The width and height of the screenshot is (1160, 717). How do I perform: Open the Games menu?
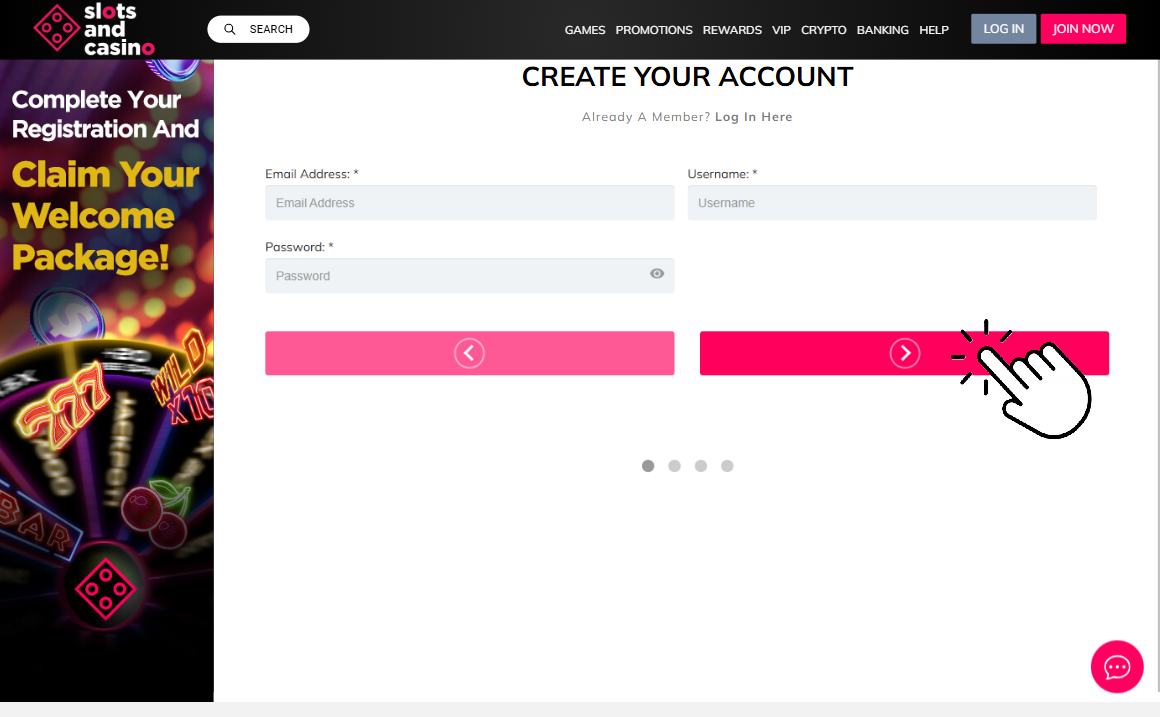[584, 30]
